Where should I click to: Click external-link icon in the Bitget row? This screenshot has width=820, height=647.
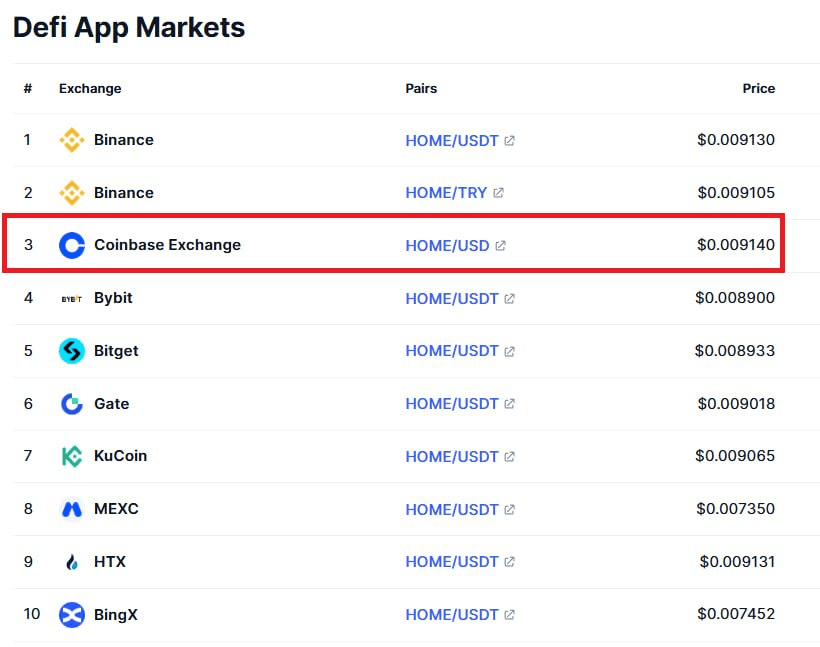tap(509, 351)
